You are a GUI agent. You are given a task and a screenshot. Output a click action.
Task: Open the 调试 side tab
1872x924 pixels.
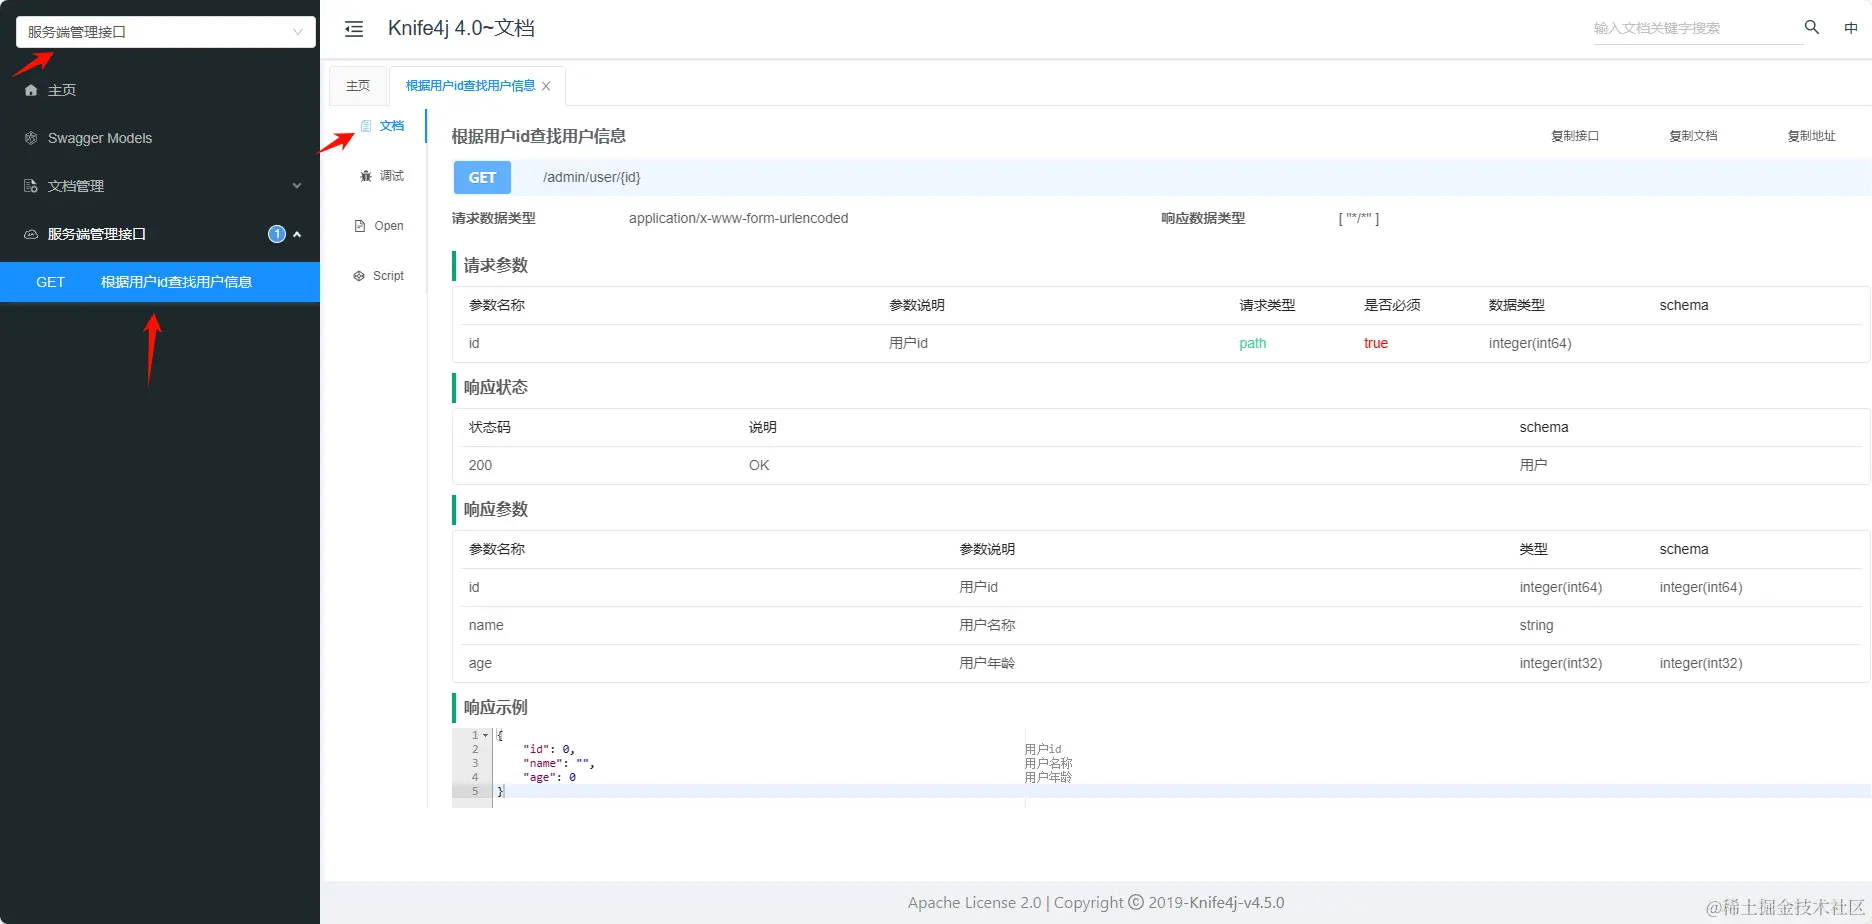pos(382,176)
